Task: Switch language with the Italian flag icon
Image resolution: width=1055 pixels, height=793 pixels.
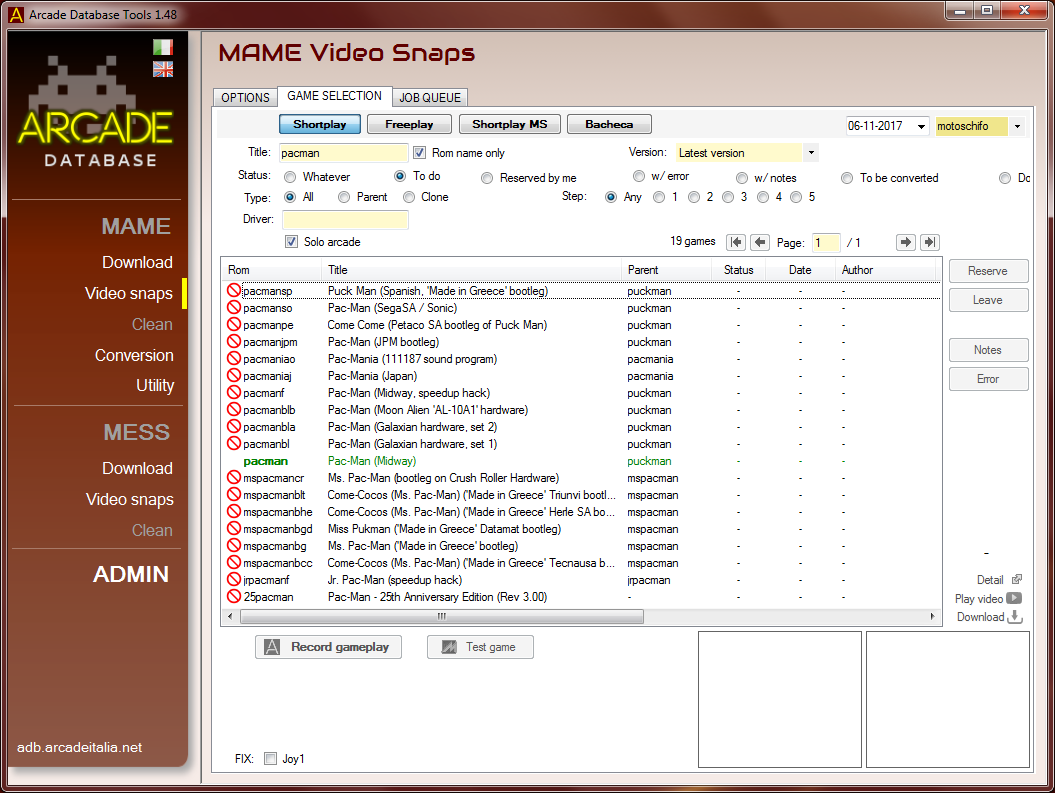Action: tap(163, 47)
